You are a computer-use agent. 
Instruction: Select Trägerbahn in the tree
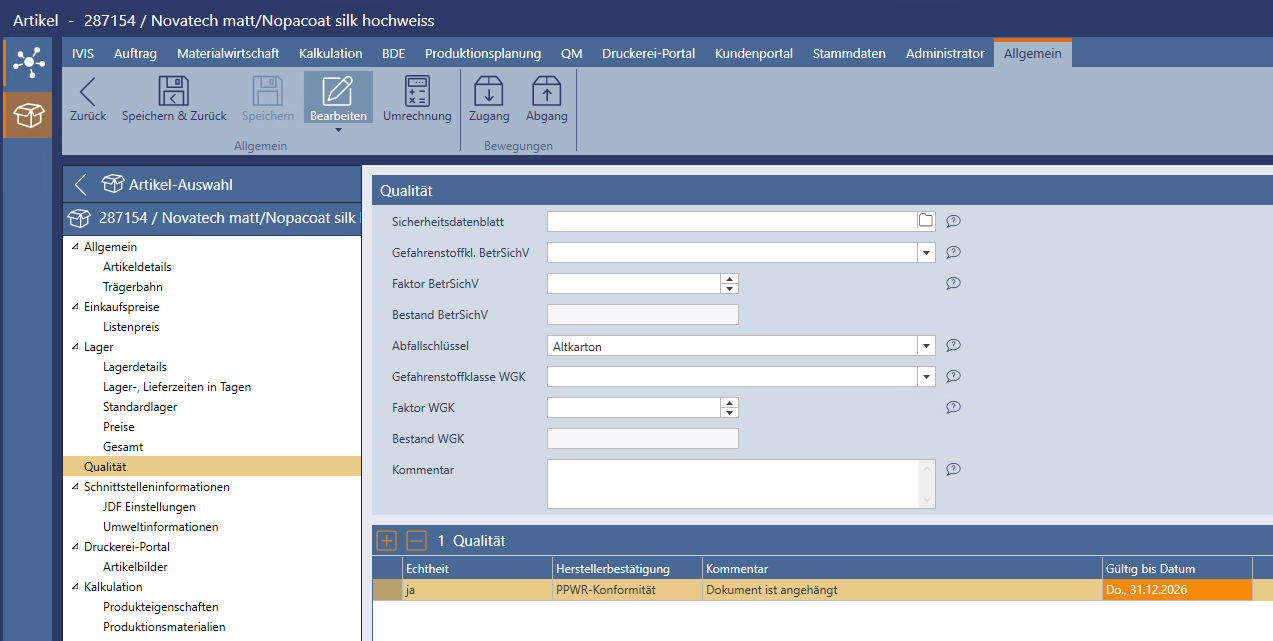point(132,287)
